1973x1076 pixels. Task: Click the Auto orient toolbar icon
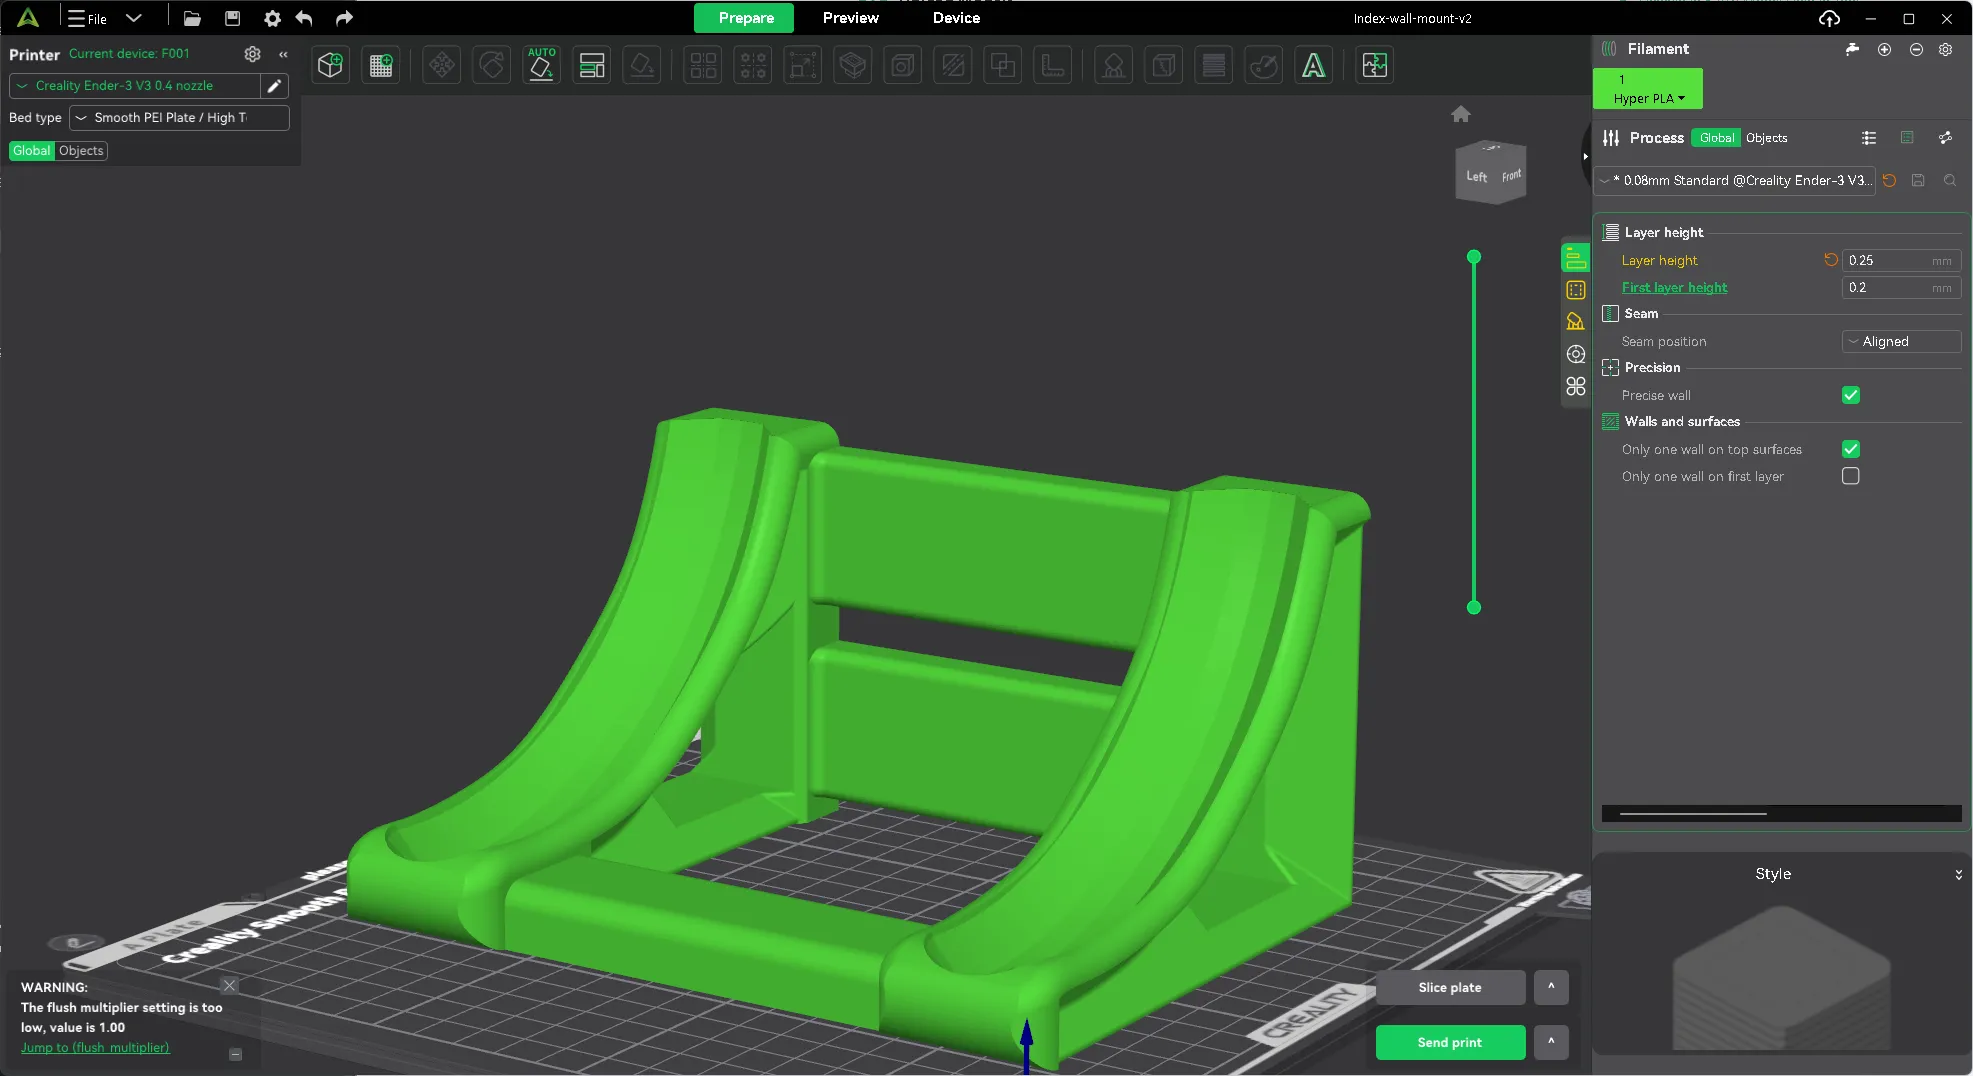(541, 66)
